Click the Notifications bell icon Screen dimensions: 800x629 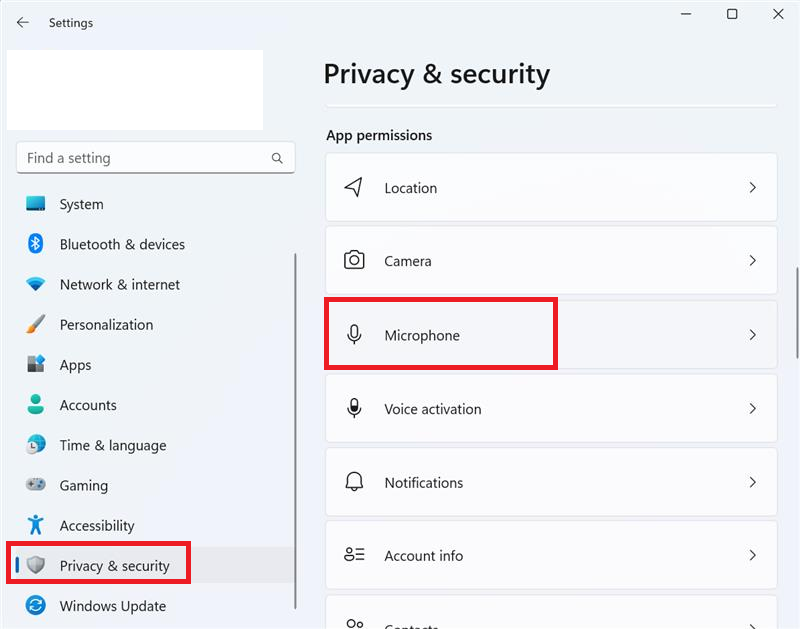coord(354,482)
